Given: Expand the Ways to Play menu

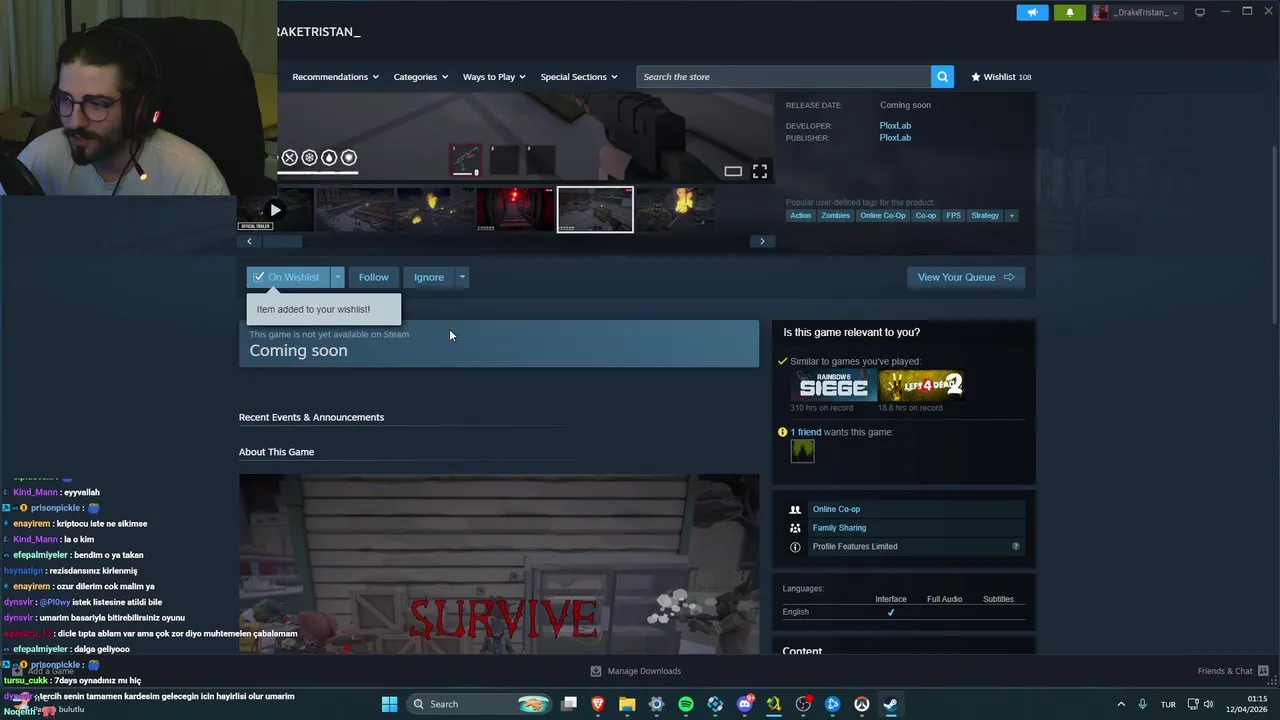Looking at the screenshot, I should tap(494, 77).
